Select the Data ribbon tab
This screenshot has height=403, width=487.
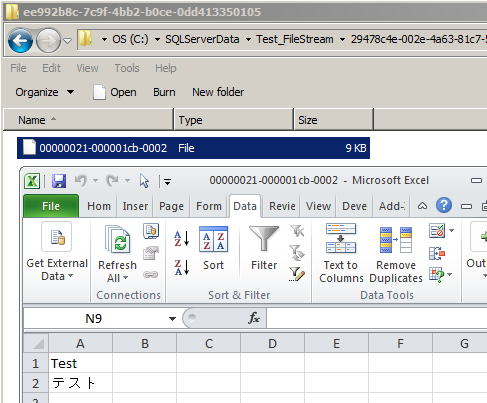245,206
